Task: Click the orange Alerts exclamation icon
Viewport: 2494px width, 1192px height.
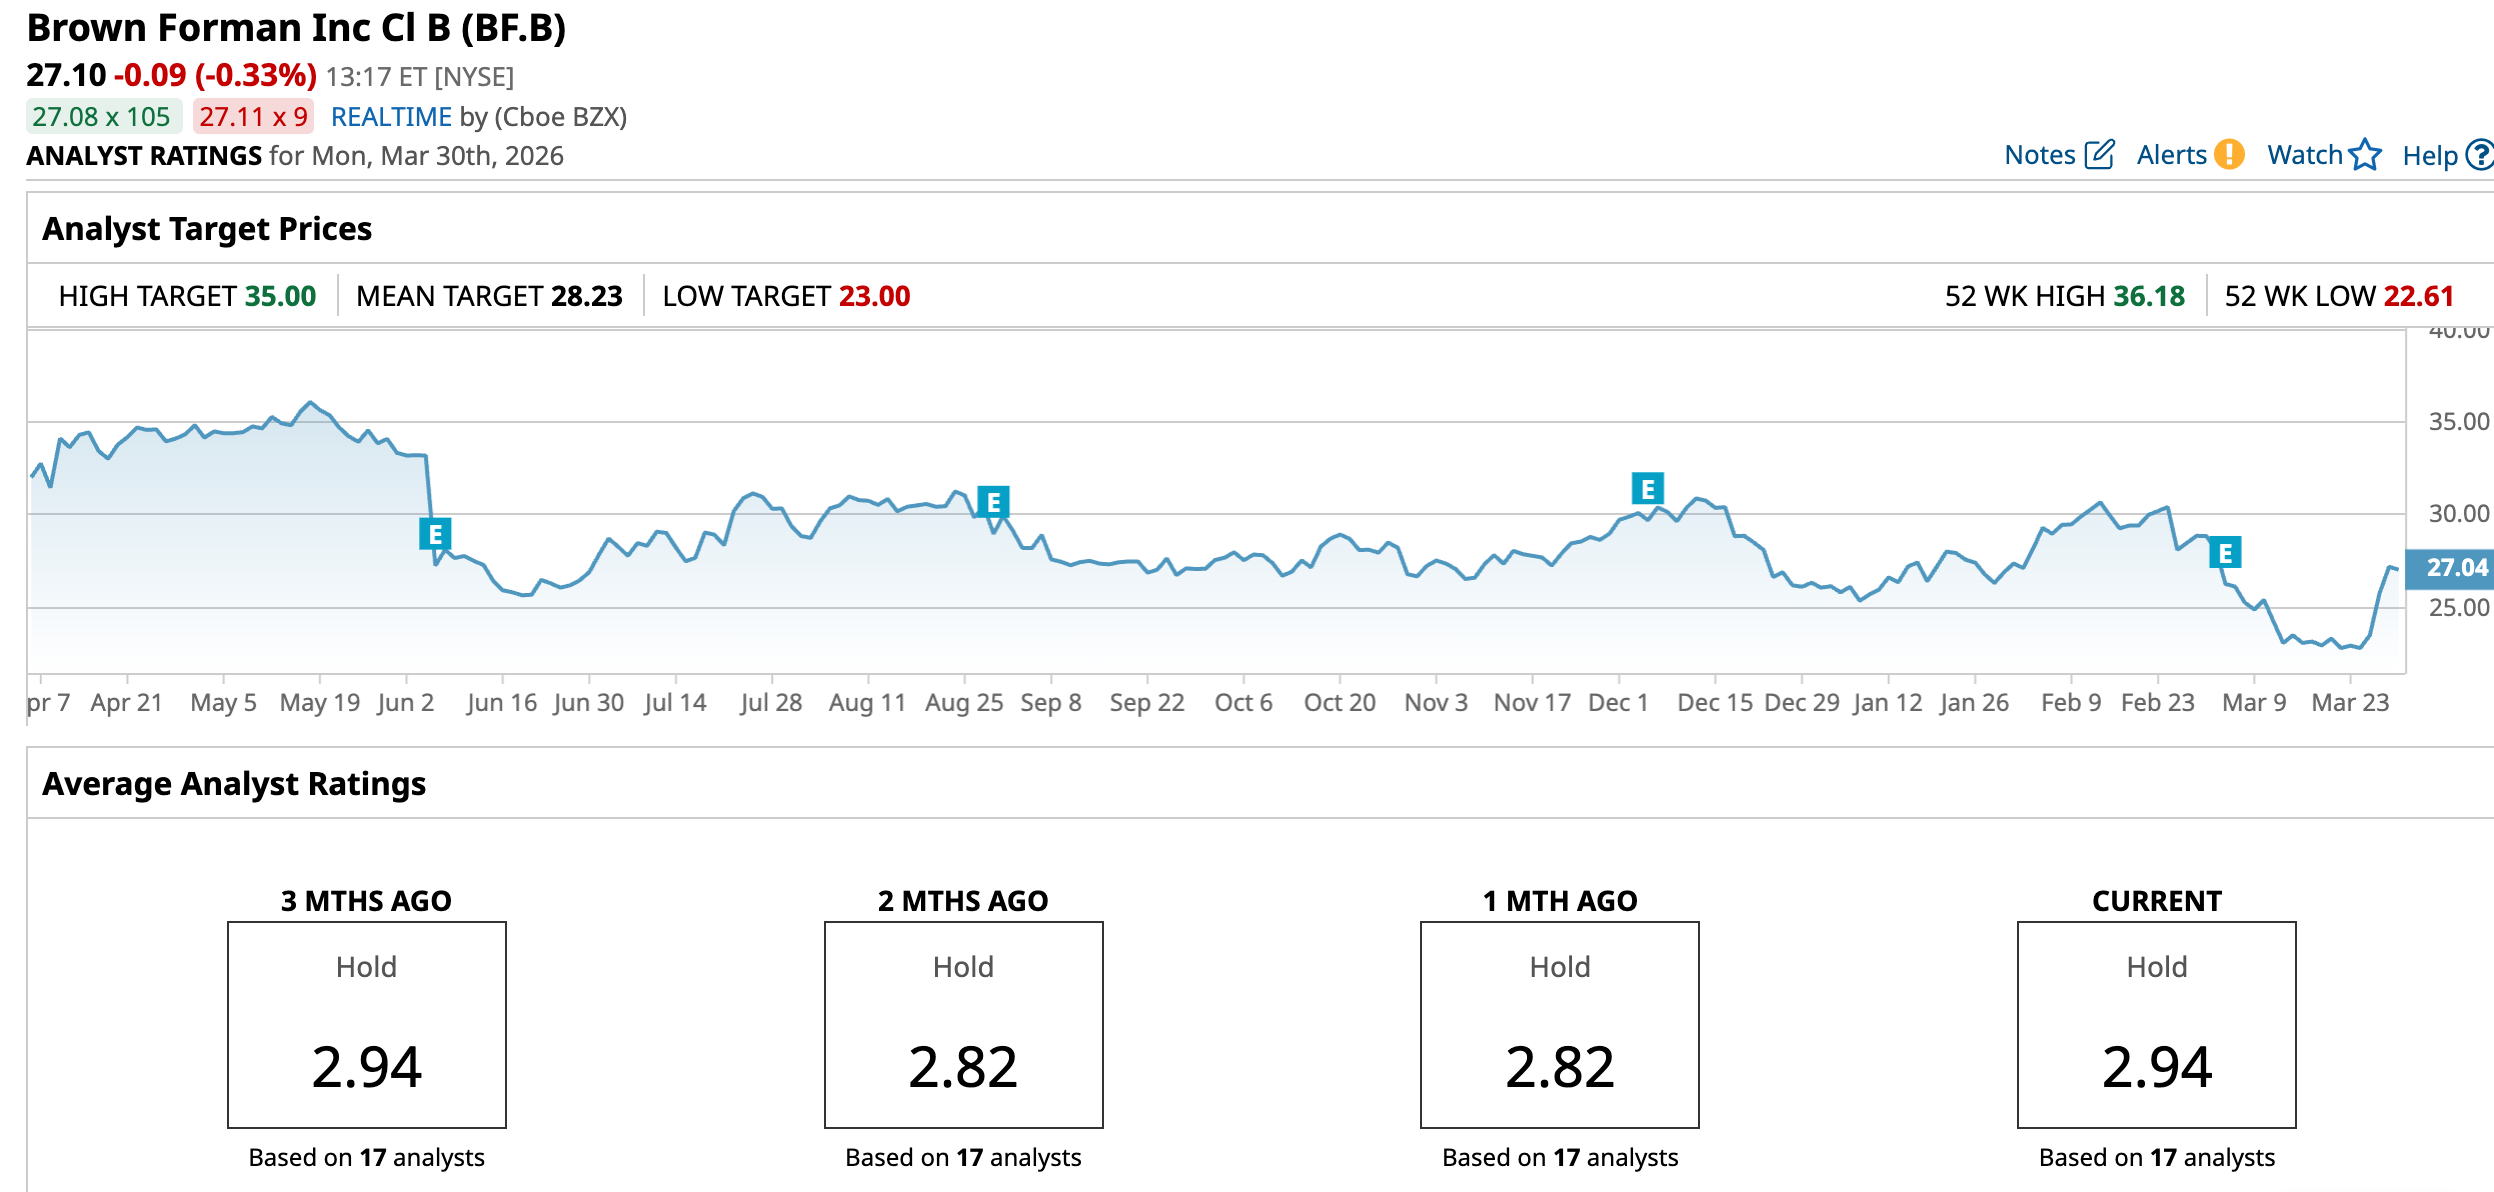Action: tap(2228, 155)
